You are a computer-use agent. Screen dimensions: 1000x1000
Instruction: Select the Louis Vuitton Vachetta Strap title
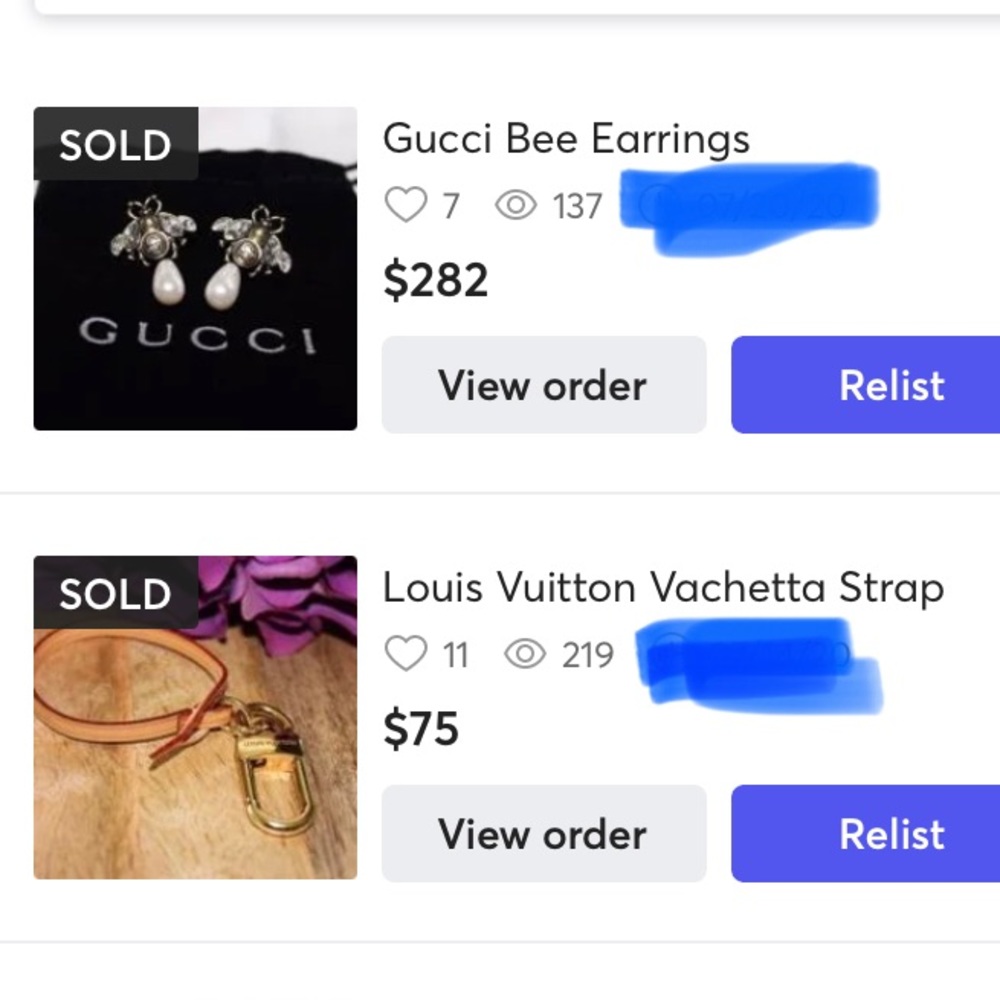(663, 588)
